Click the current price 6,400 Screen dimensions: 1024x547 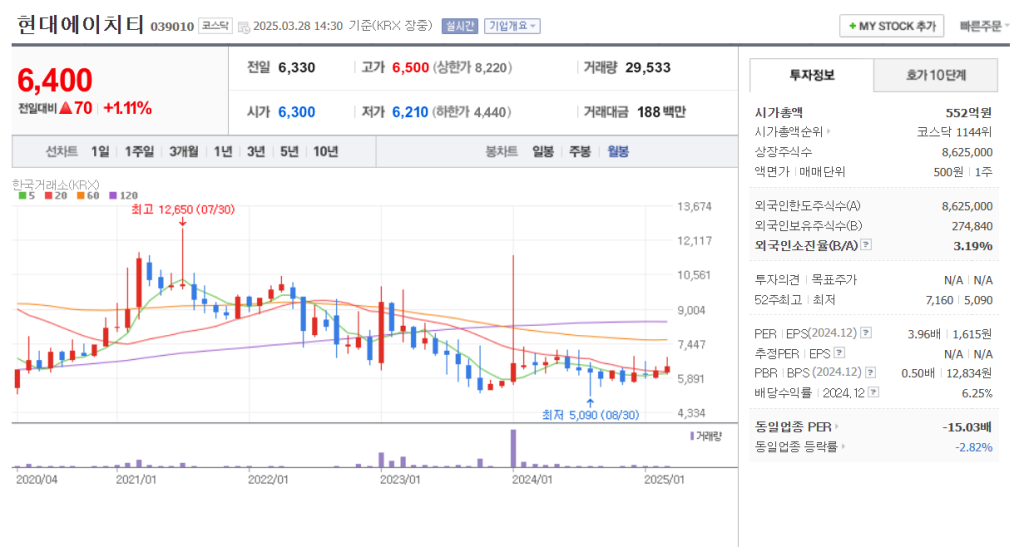55,80
